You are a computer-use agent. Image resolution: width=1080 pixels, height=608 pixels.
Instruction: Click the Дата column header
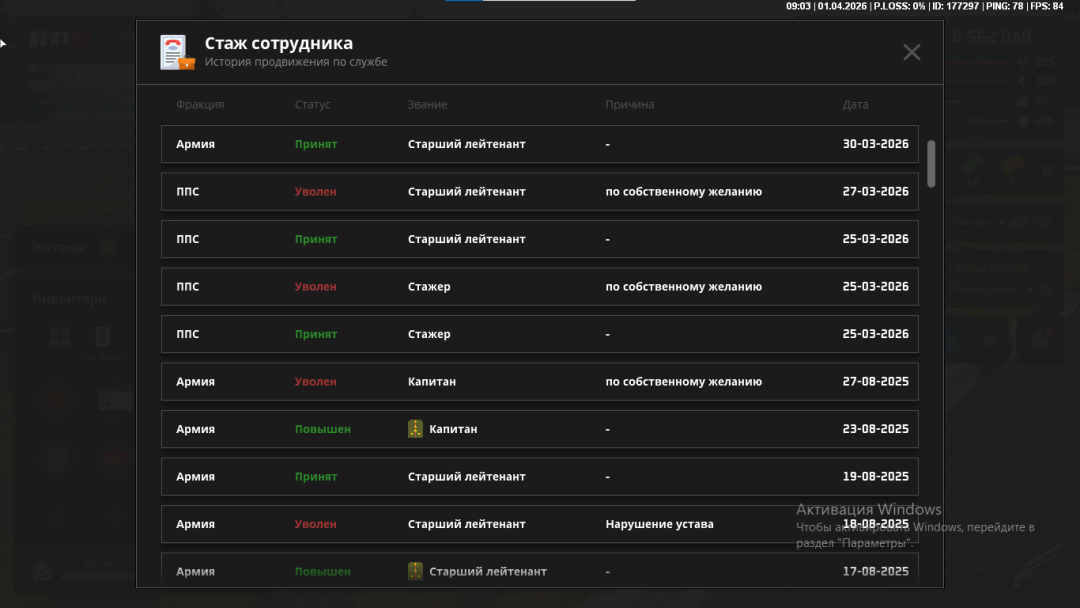pyautogui.click(x=855, y=105)
